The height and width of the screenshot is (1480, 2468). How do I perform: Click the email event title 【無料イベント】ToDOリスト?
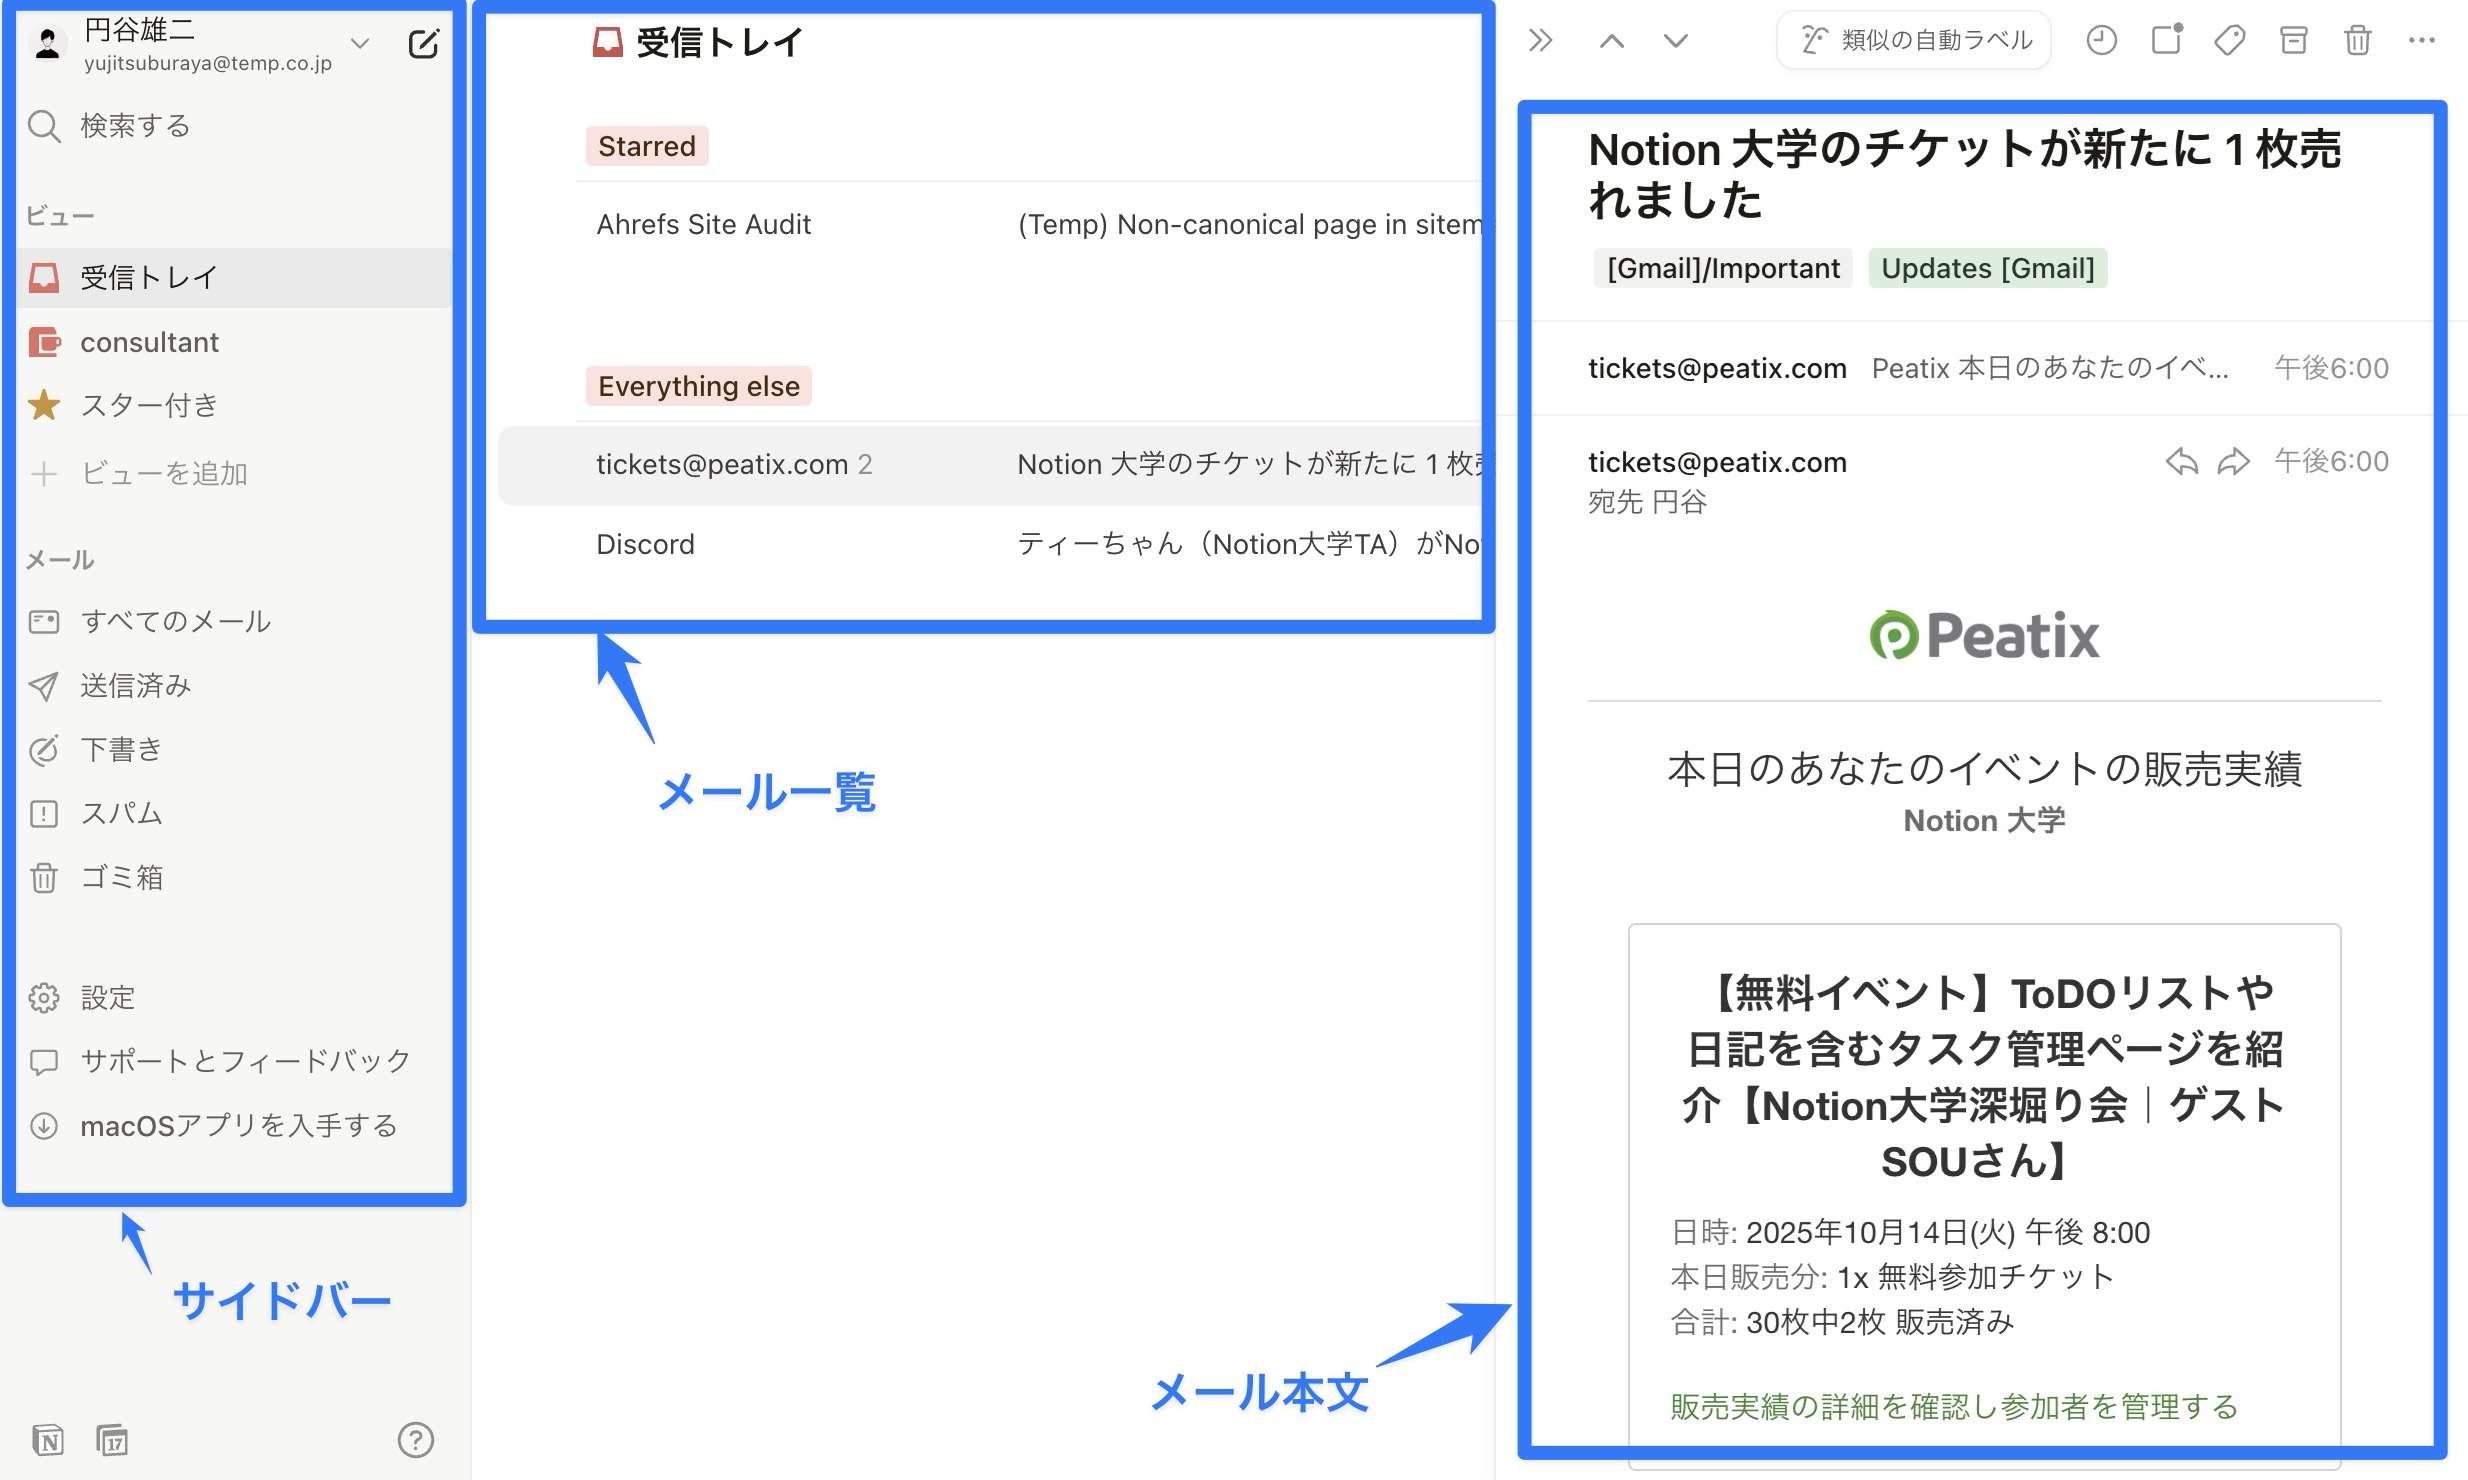(x=1985, y=1077)
